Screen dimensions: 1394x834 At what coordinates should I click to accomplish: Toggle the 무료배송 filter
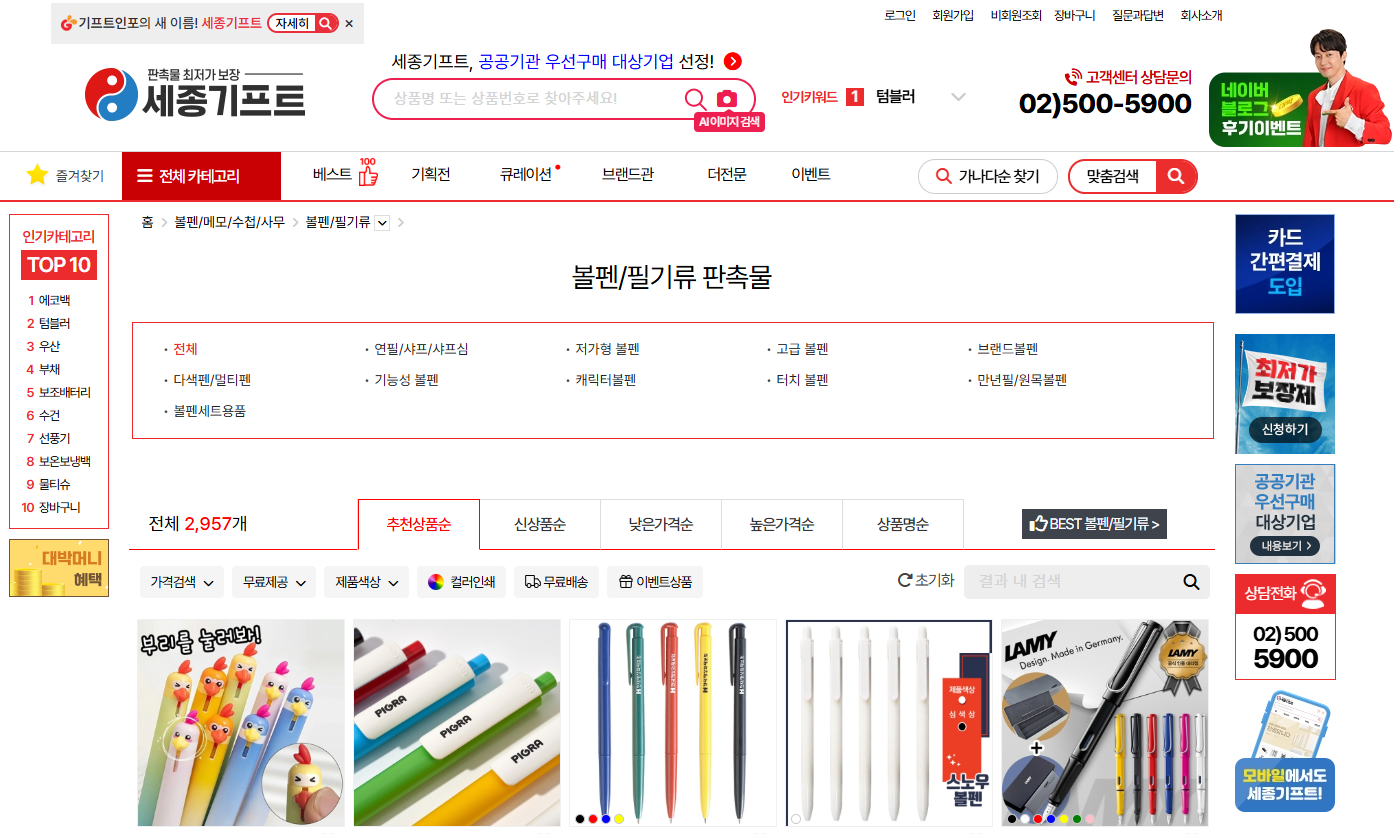(556, 582)
